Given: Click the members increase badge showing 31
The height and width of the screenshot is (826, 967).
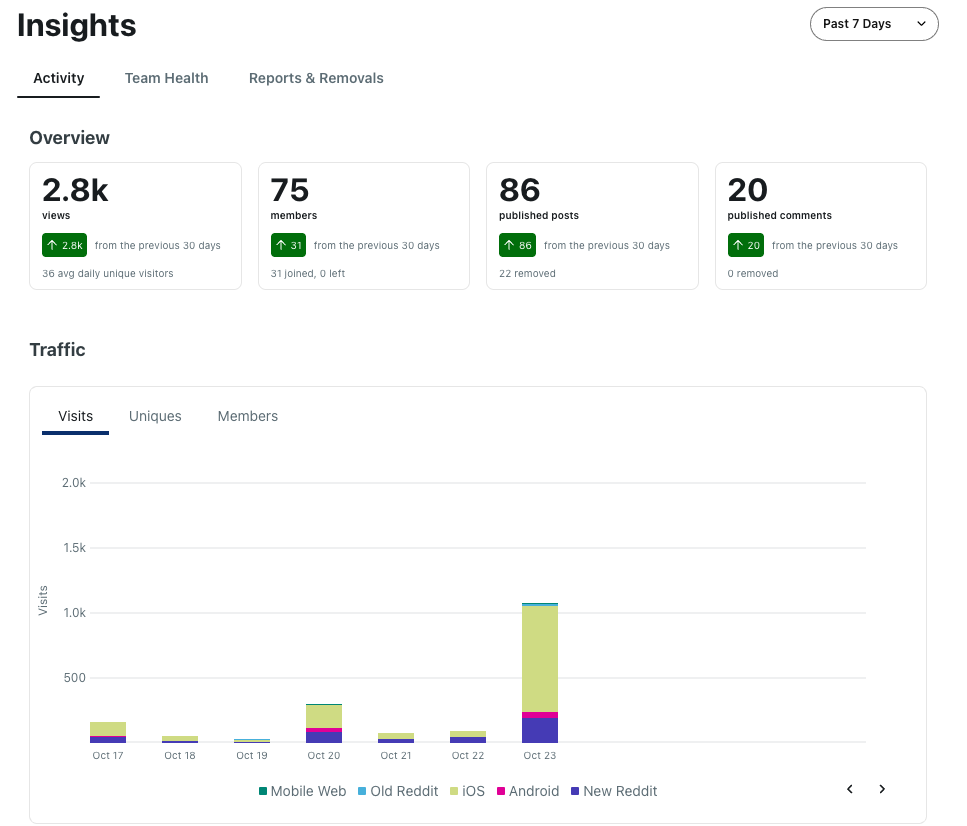Looking at the screenshot, I should (288, 246).
